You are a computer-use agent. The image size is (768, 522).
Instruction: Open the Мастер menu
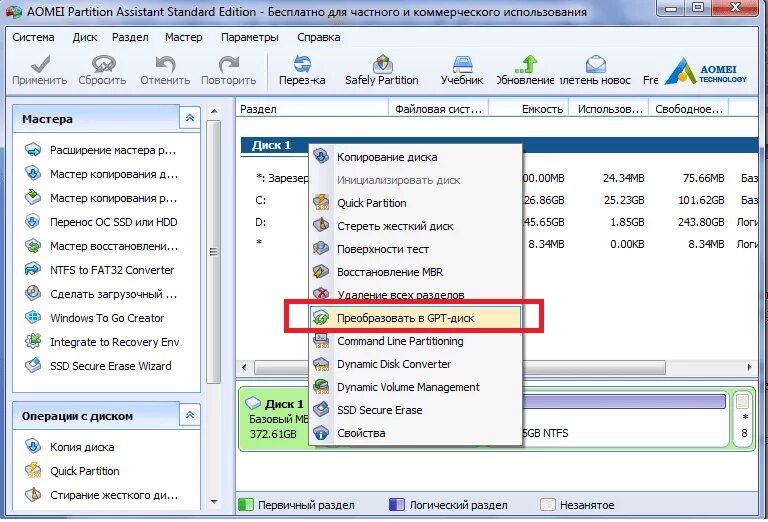tap(184, 37)
